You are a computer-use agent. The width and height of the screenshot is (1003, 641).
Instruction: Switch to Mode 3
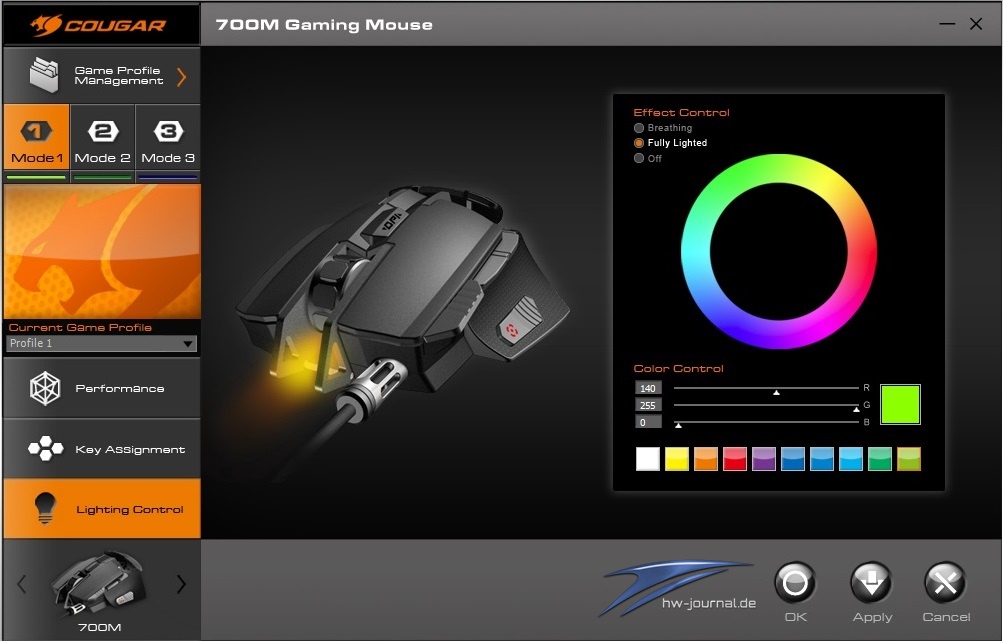pyautogui.click(x=168, y=138)
